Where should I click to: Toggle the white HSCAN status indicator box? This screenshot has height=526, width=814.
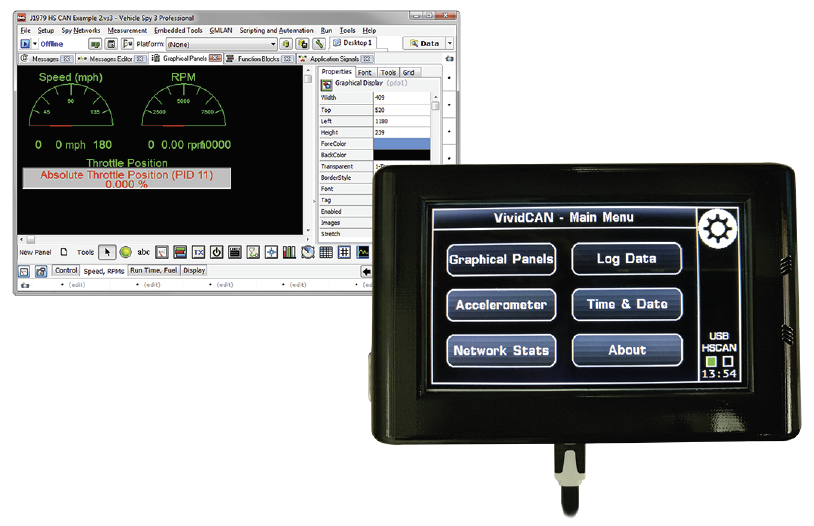pyautogui.click(x=727, y=361)
